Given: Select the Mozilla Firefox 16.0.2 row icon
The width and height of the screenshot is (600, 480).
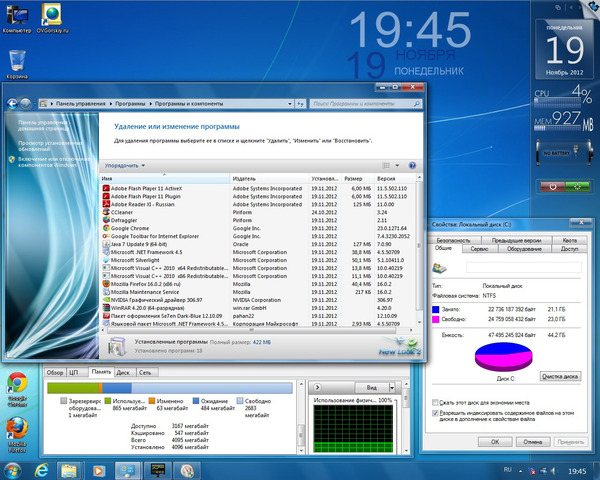Looking at the screenshot, I should (106, 284).
